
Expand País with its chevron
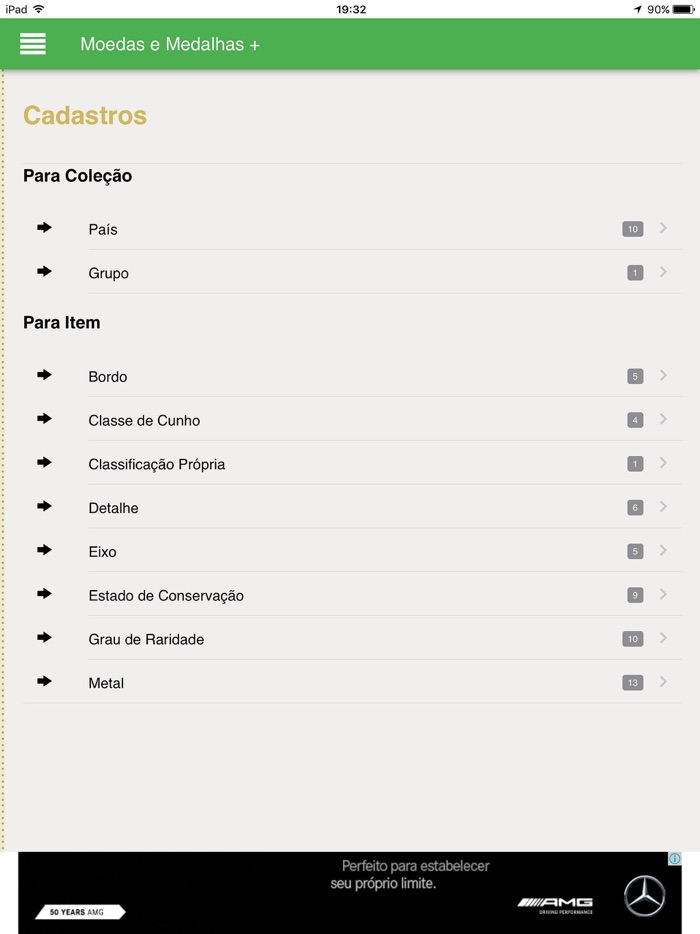[663, 228]
